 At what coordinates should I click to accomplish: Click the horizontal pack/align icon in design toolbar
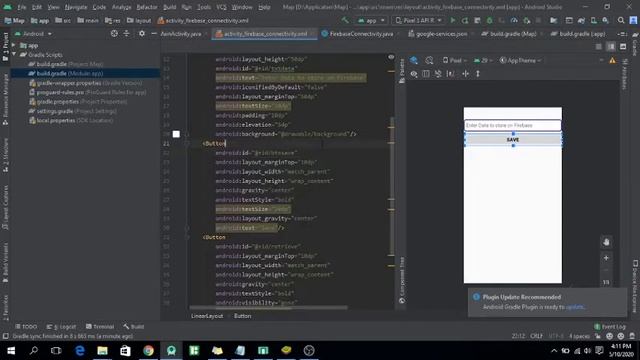(465, 74)
